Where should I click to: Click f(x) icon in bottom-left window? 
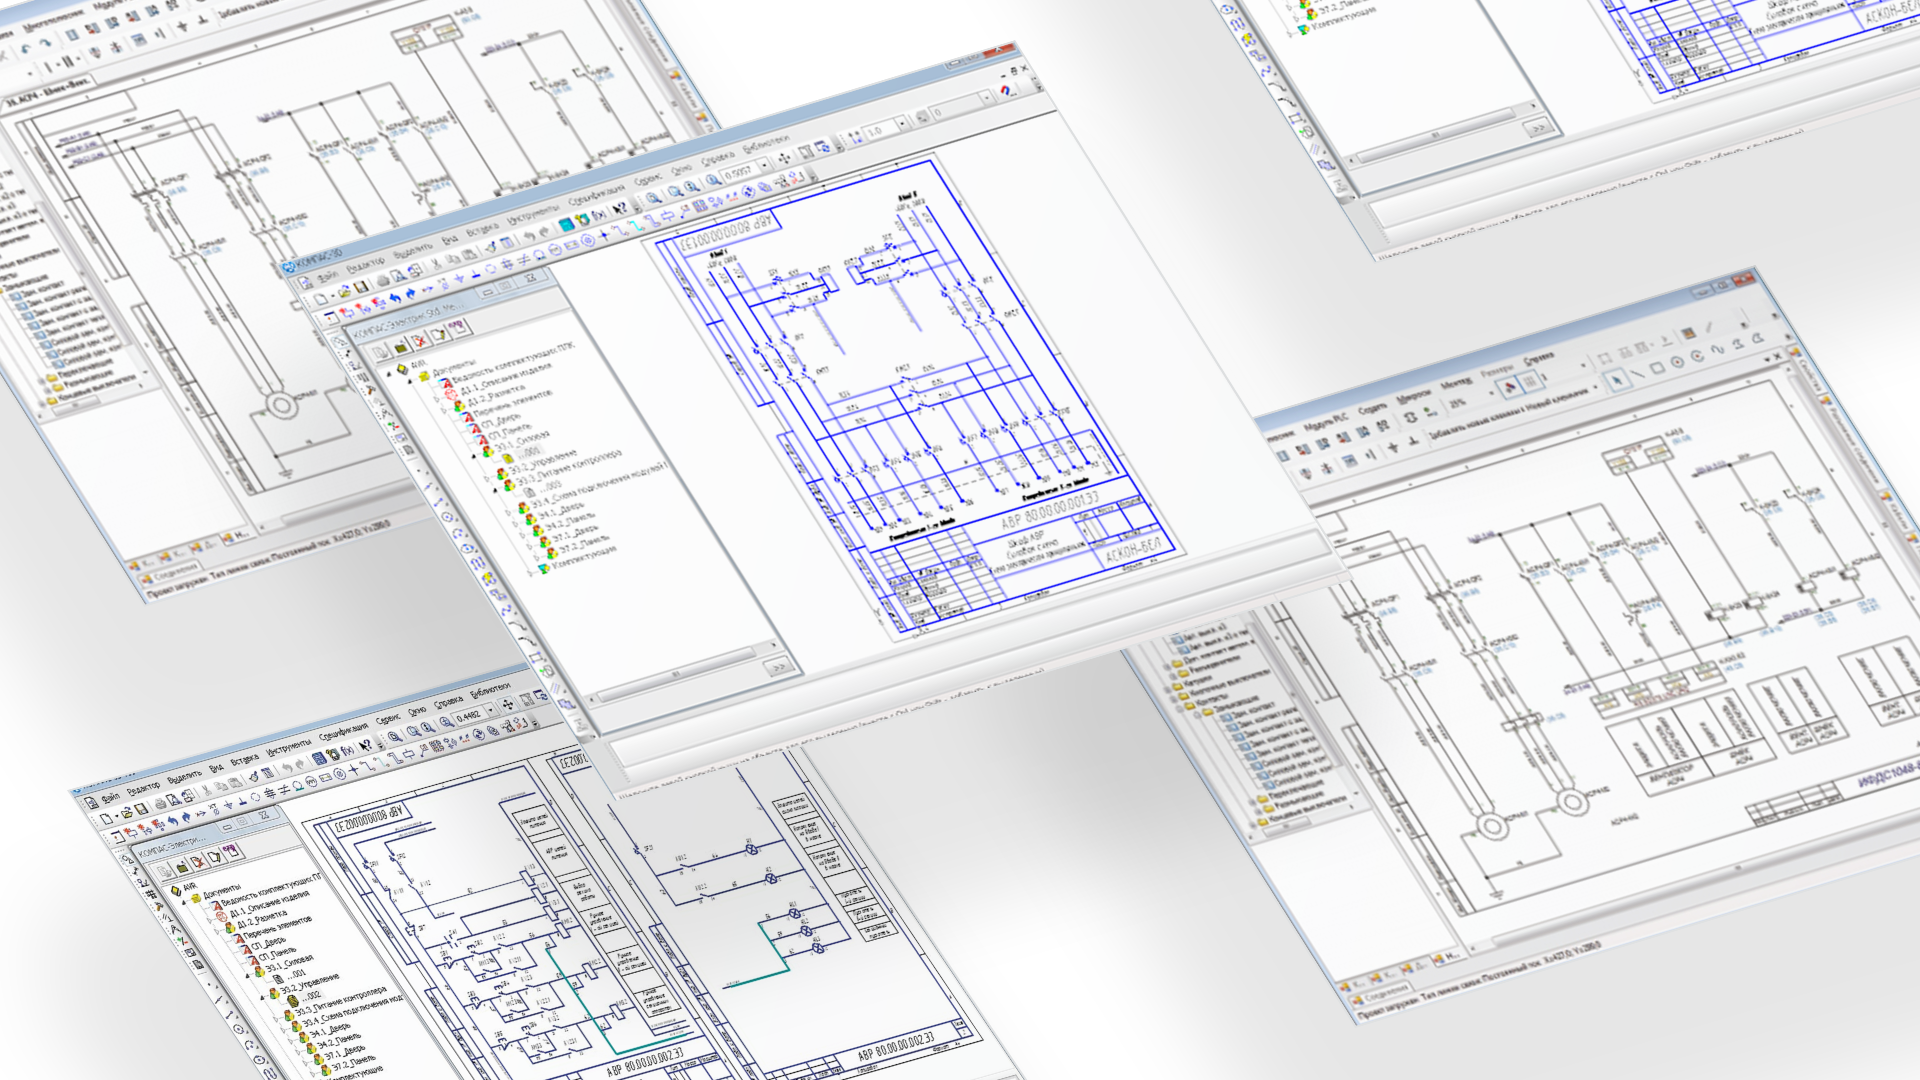coord(348,750)
